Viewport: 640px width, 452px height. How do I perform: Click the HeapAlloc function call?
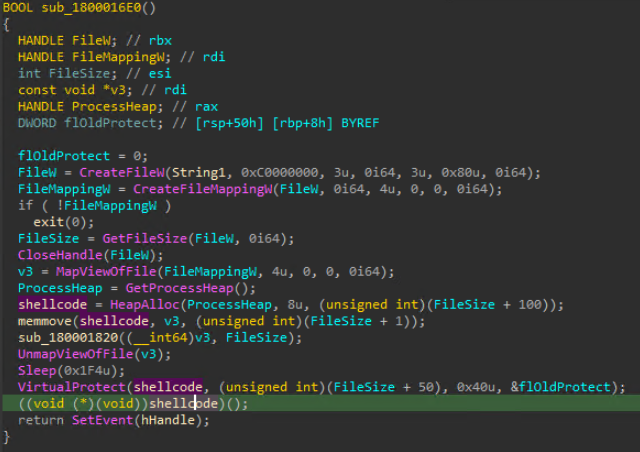point(144,305)
